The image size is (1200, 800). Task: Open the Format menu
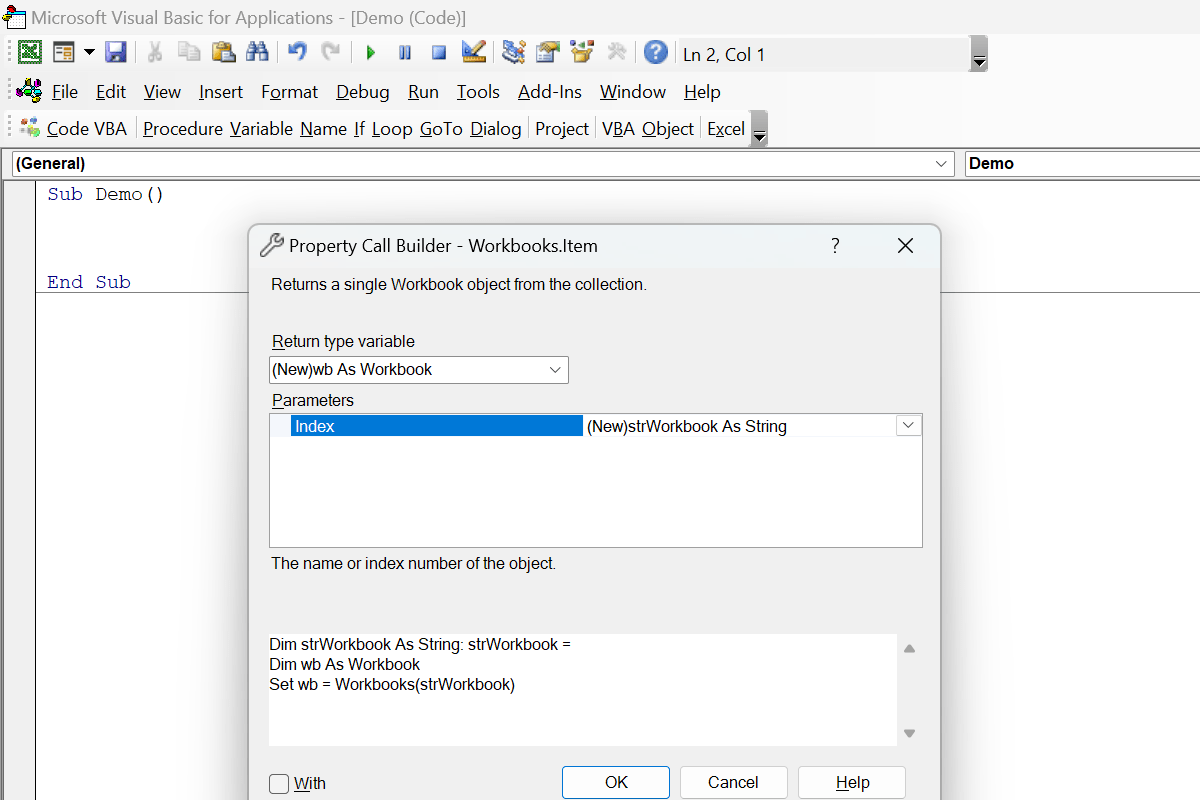point(290,92)
